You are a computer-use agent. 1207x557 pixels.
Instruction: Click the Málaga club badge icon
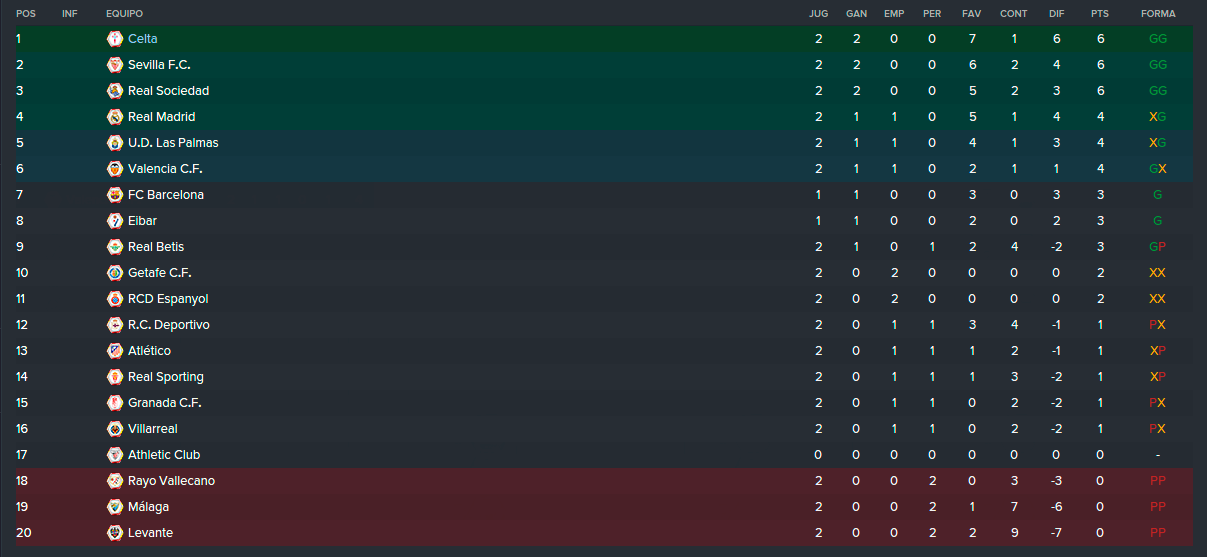coord(115,507)
